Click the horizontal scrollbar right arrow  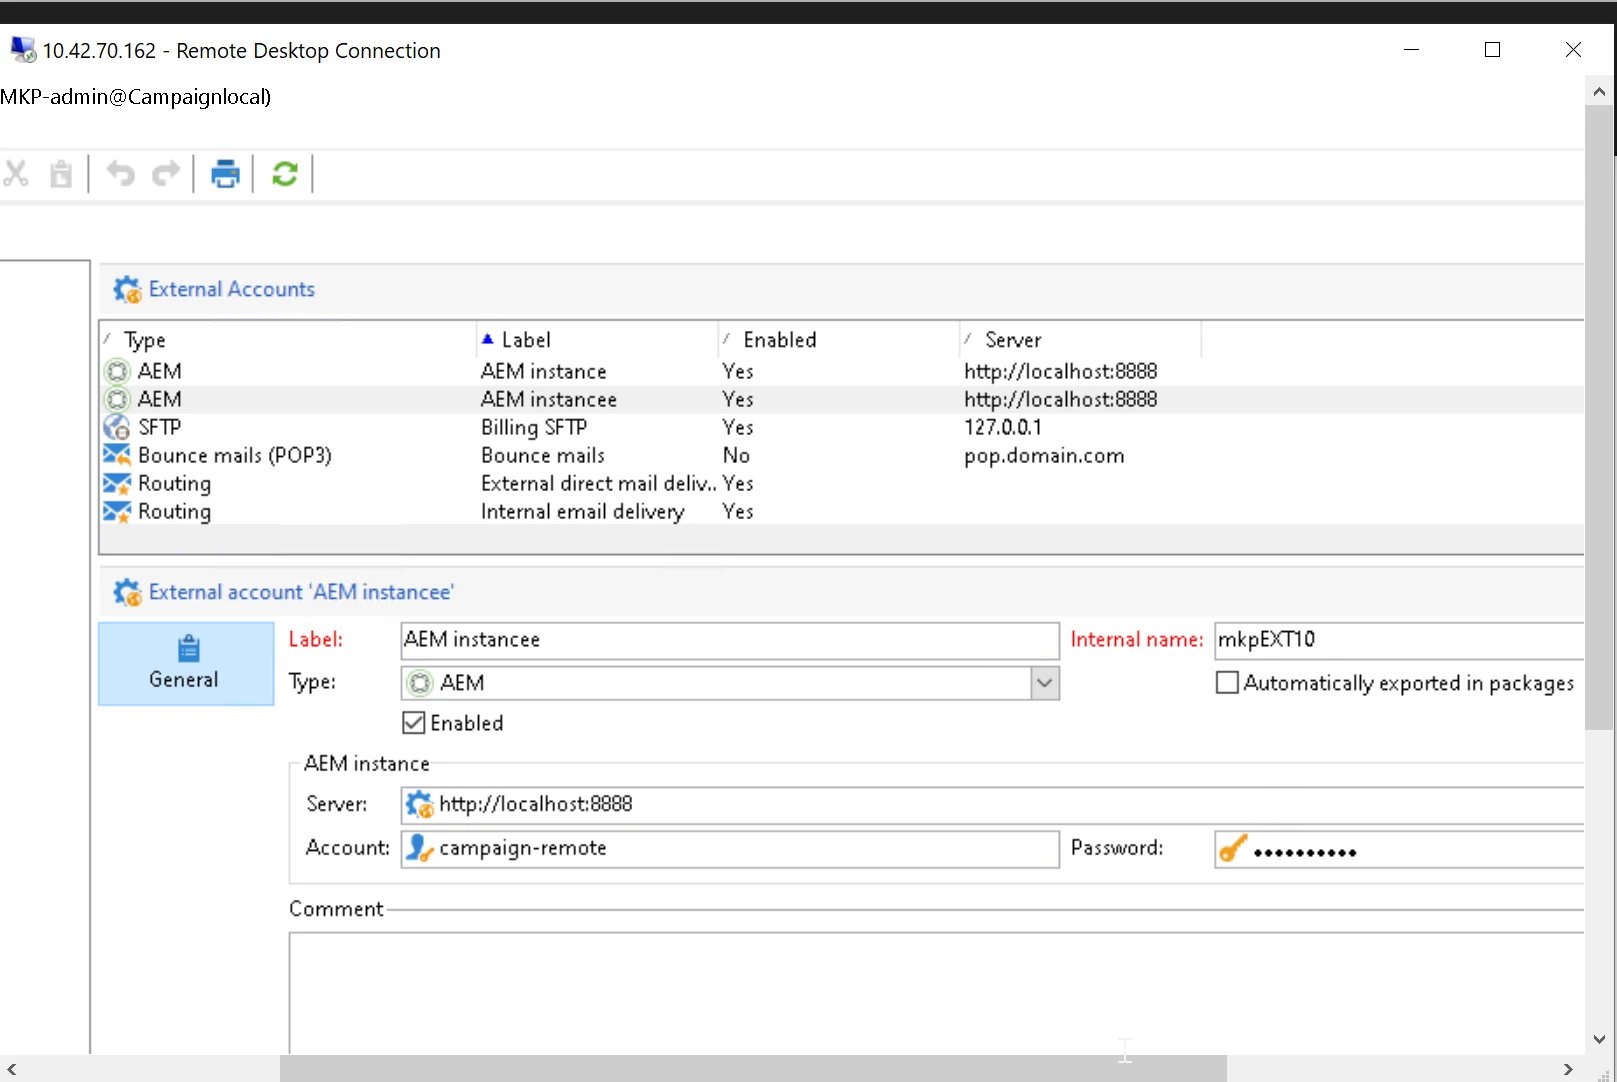click(1568, 1069)
